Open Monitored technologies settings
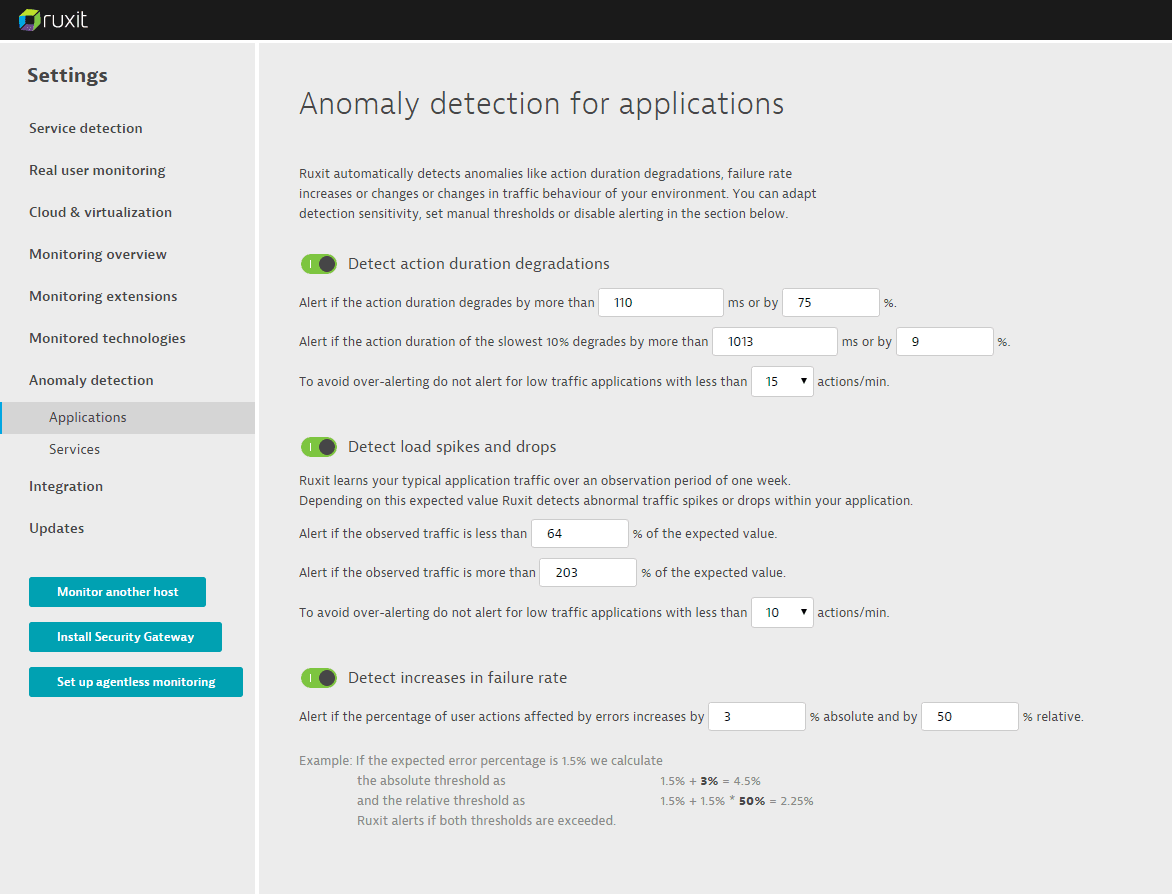This screenshot has height=894, width=1172. coord(107,338)
